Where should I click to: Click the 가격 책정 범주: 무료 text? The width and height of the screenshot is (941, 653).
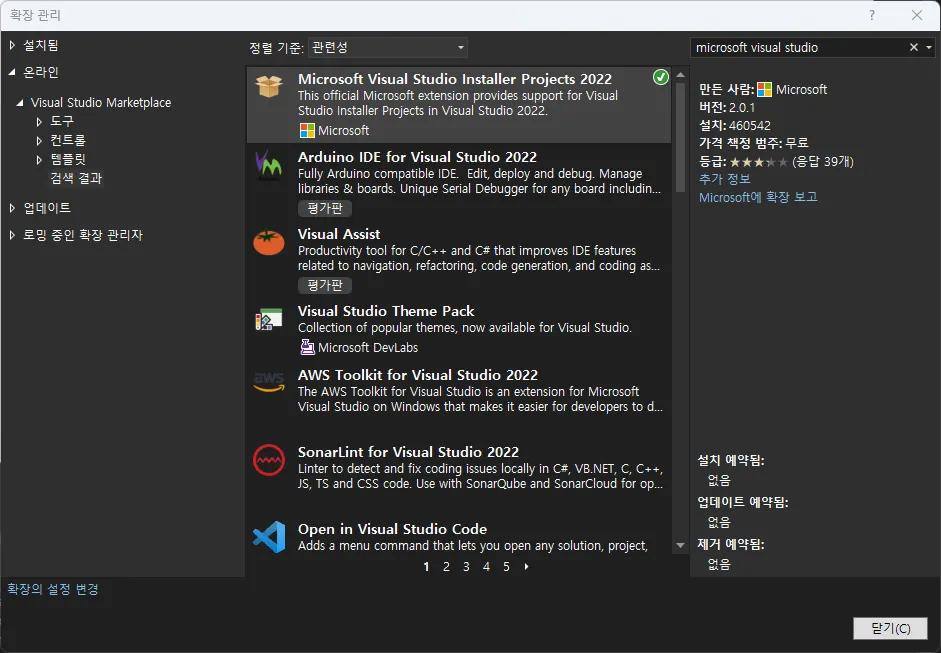click(754, 143)
